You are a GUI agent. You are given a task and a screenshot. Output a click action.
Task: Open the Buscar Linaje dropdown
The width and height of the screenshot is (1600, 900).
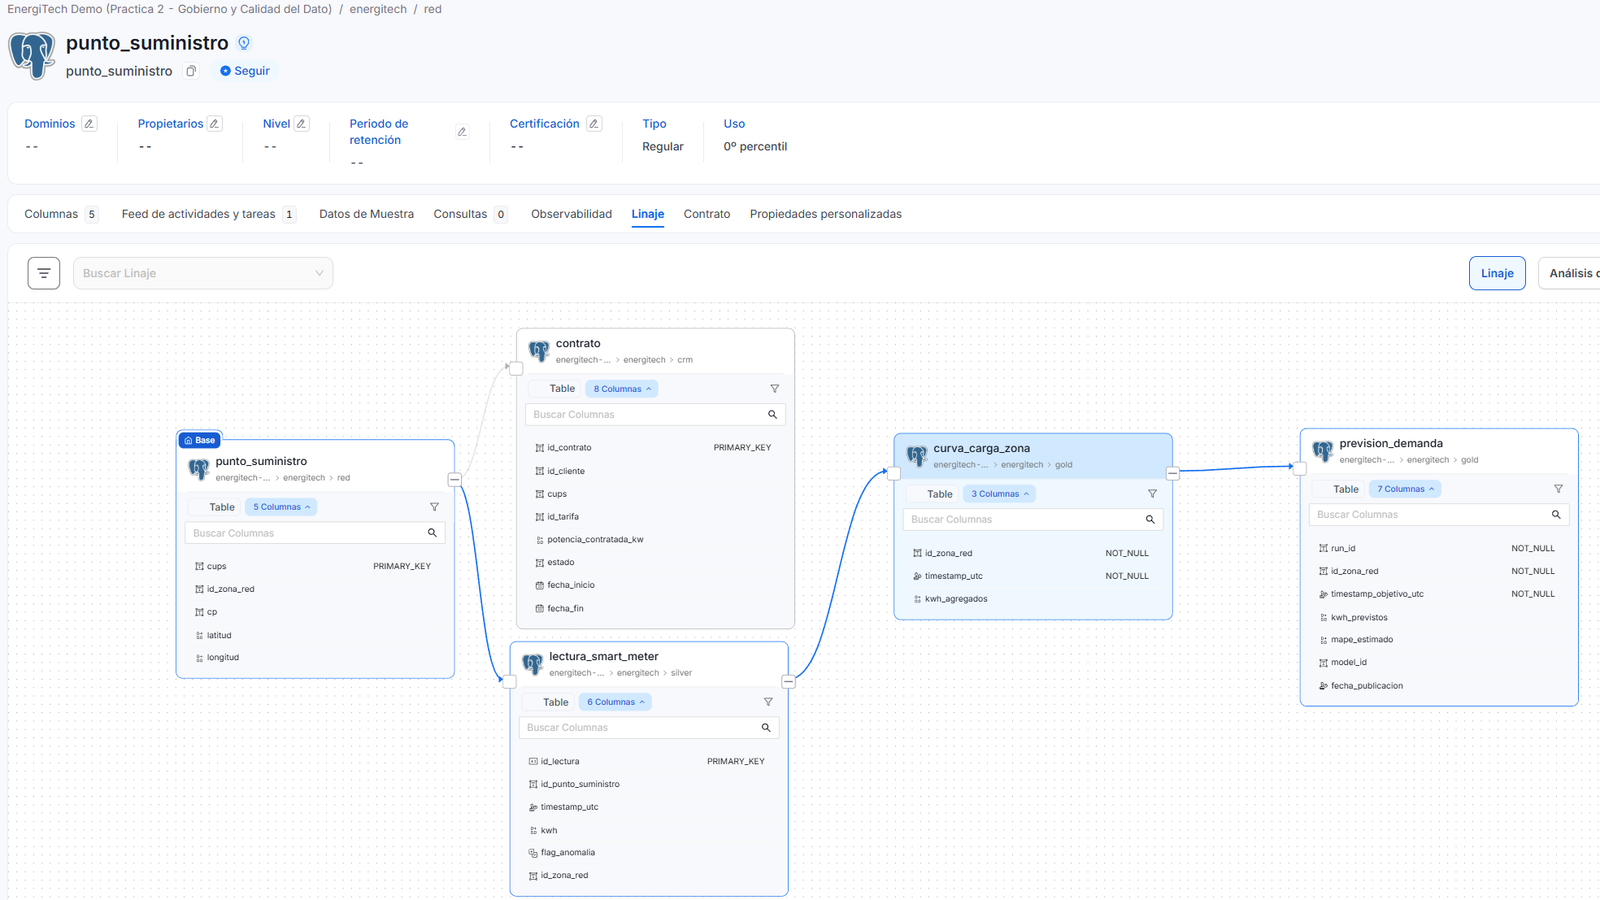pos(203,273)
